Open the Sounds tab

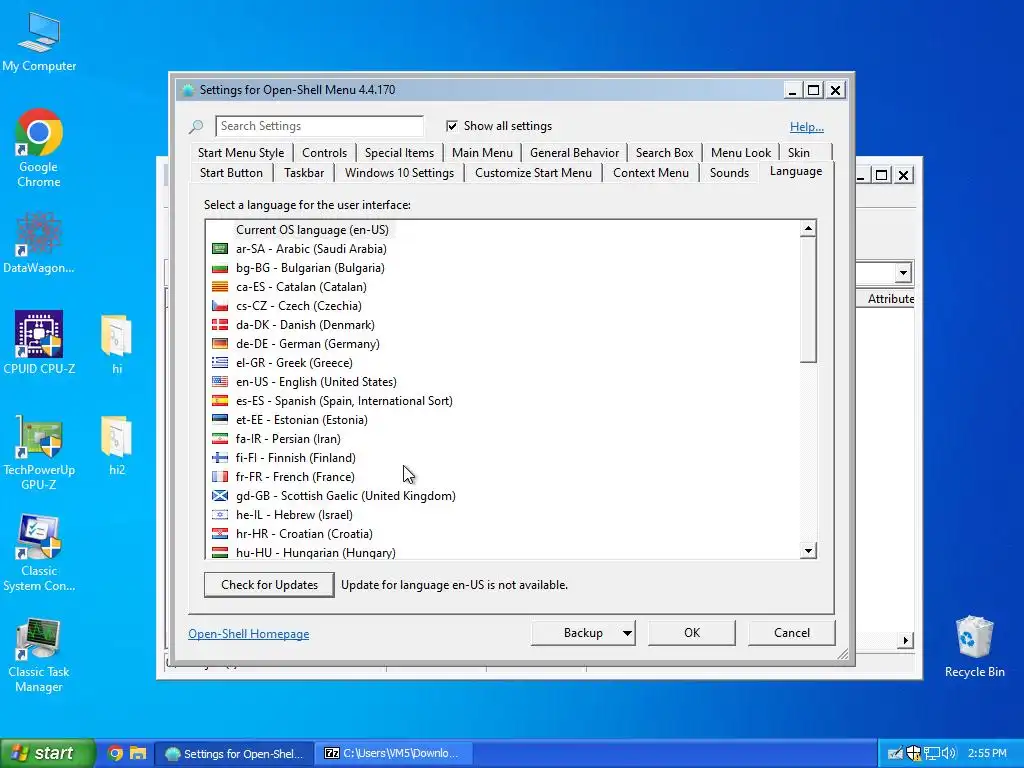(729, 173)
